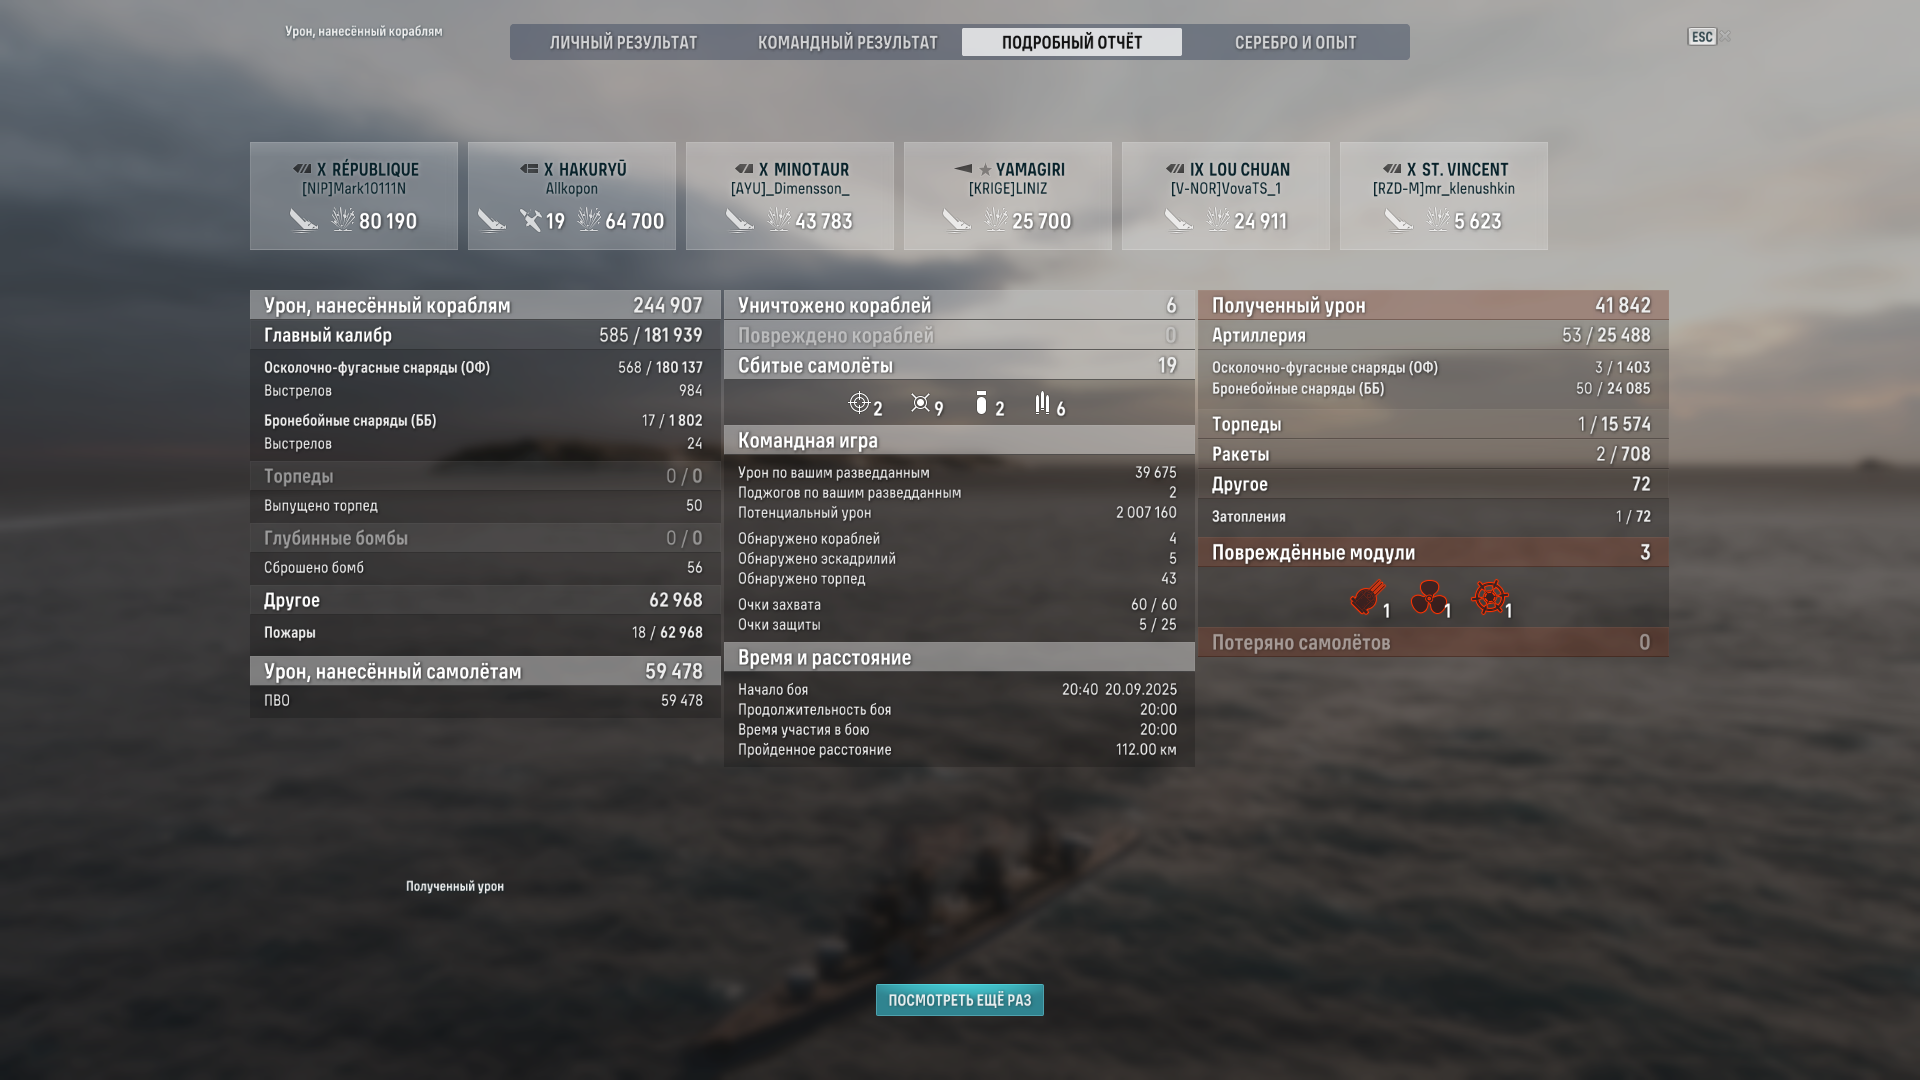Click planes-destroyed icon on Hakuryū card

pyautogui.click(x=530, y=219)
